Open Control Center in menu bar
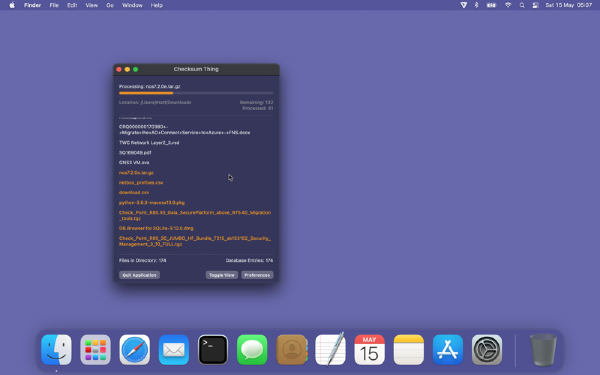600x375 pixels. (536, 5)
